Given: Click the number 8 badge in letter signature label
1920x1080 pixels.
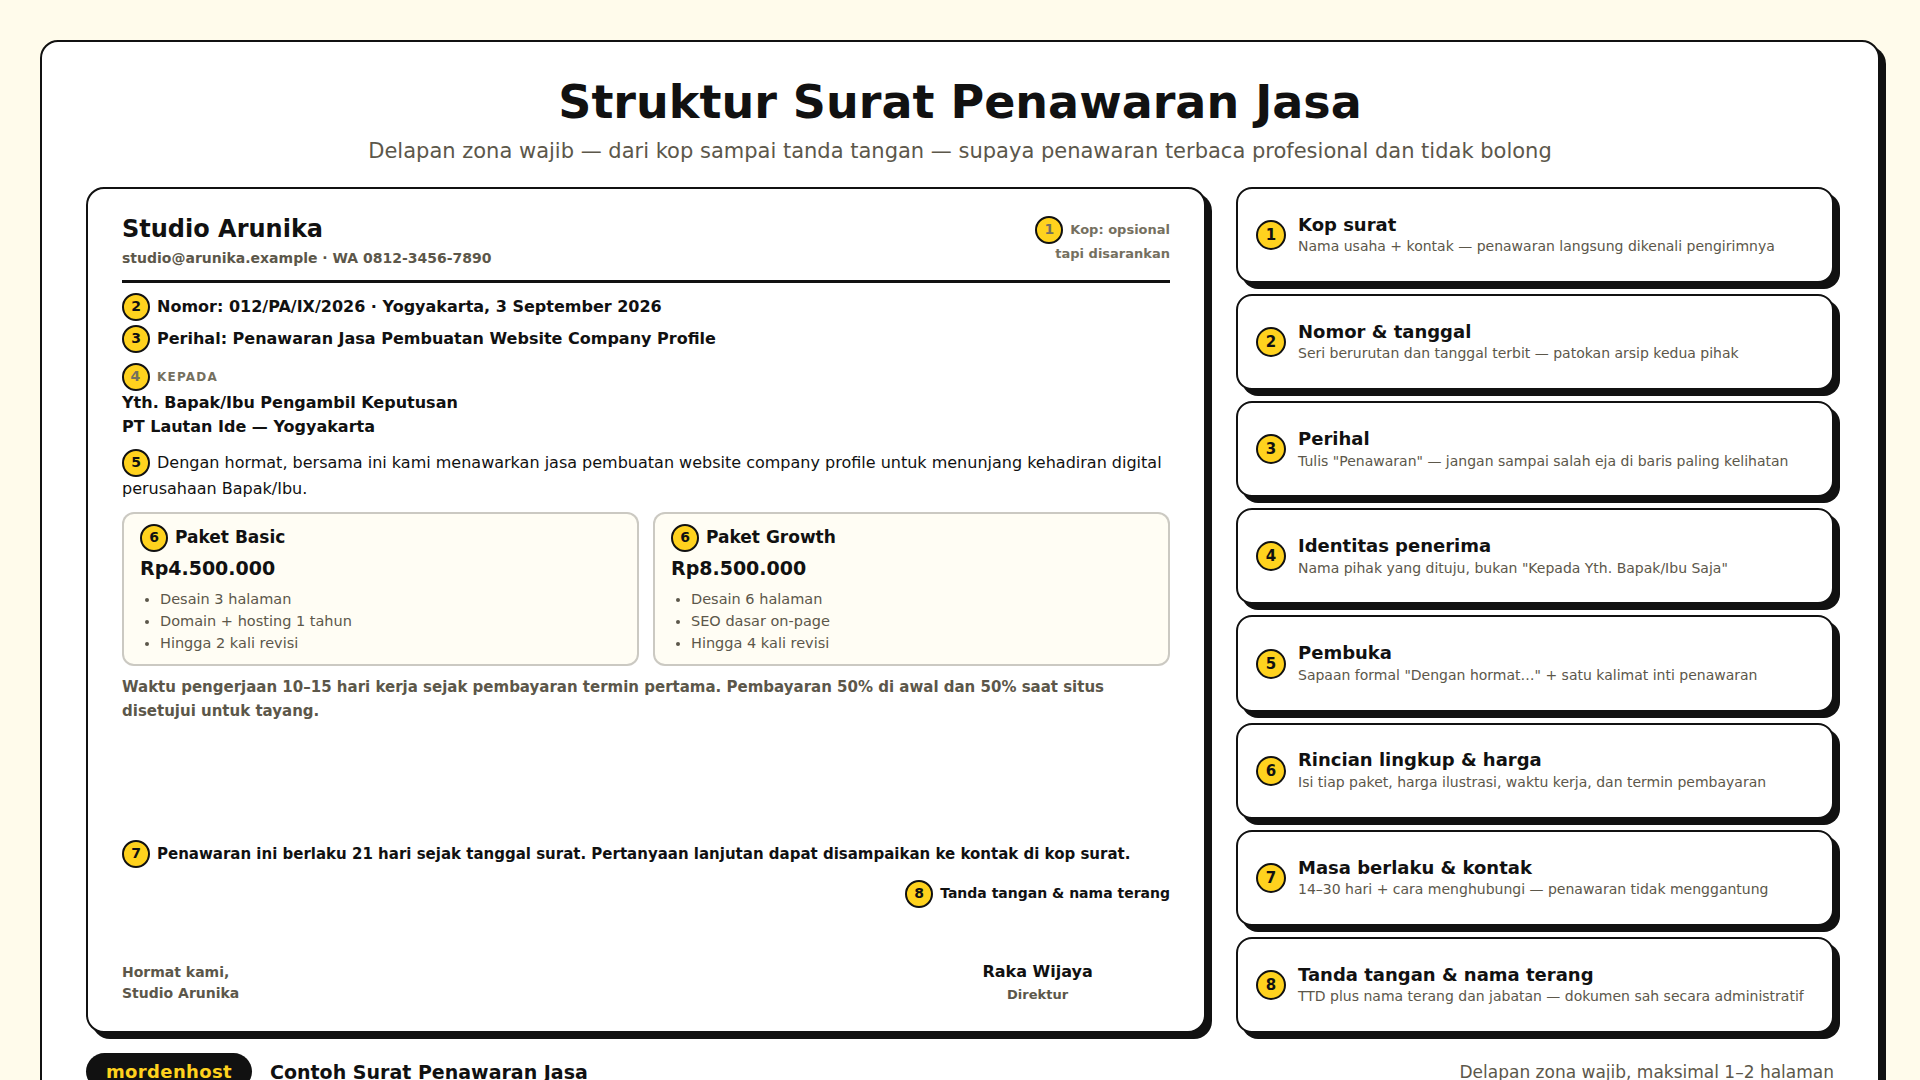Looking at the screenshot, I should click(919, 894).
